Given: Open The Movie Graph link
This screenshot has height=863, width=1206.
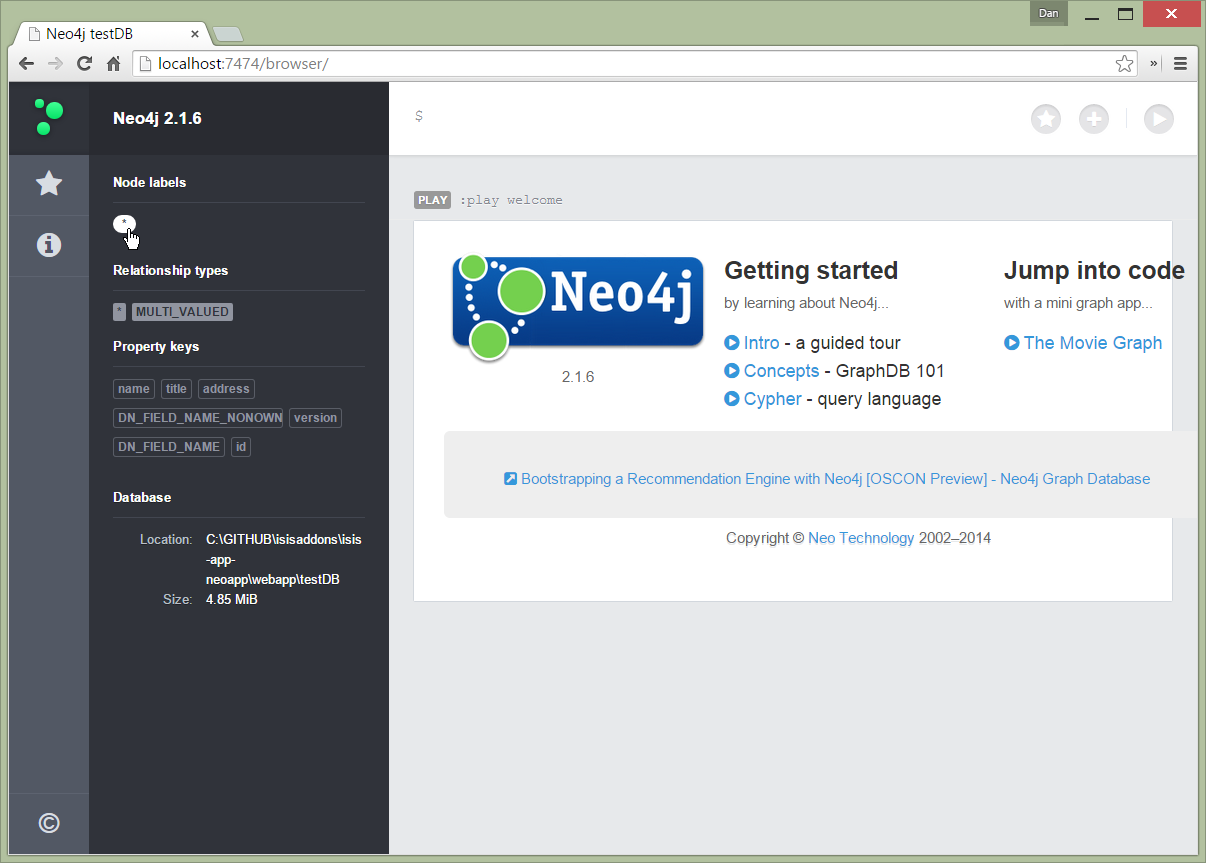Looking at the screenshot, I should [1093, 343].
